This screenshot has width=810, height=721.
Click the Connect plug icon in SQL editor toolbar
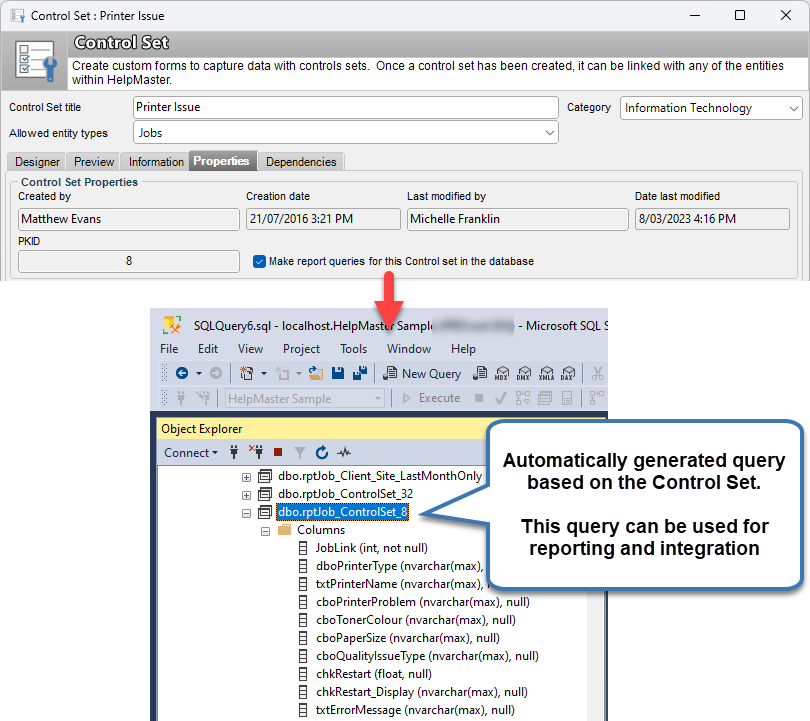[181, 398]
